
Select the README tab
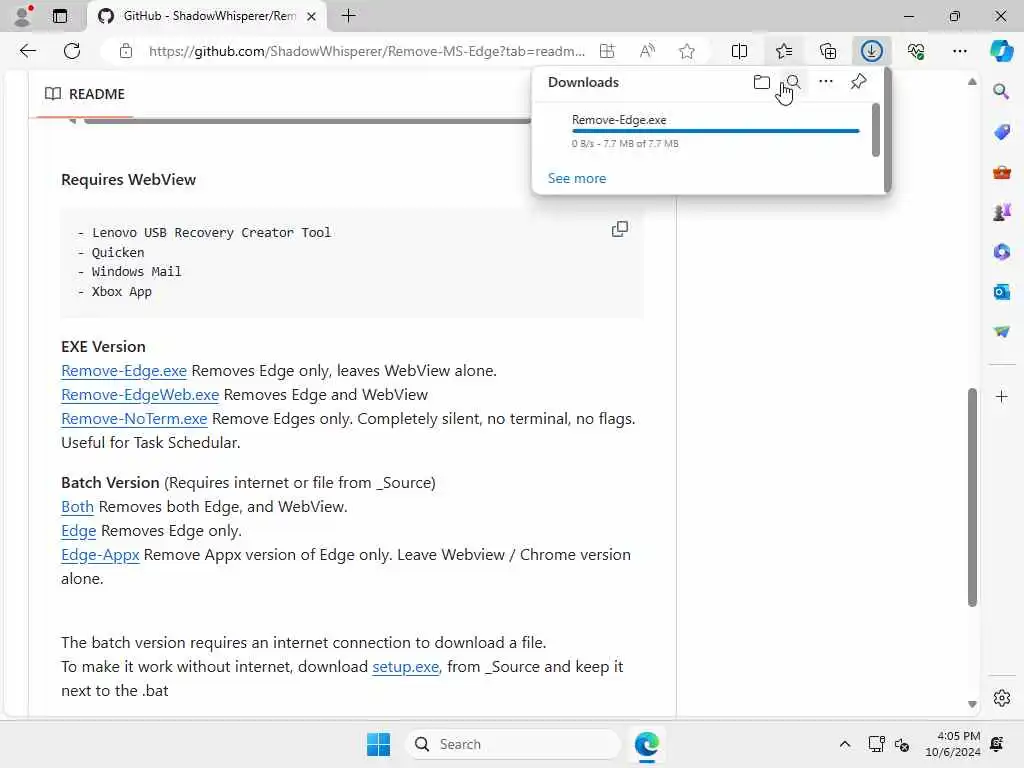point(84,94)
